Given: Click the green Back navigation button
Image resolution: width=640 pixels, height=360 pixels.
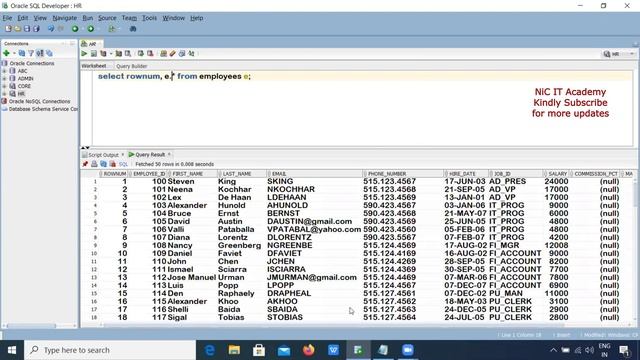Looking at the screenshot, I should (x=75, y=29).
